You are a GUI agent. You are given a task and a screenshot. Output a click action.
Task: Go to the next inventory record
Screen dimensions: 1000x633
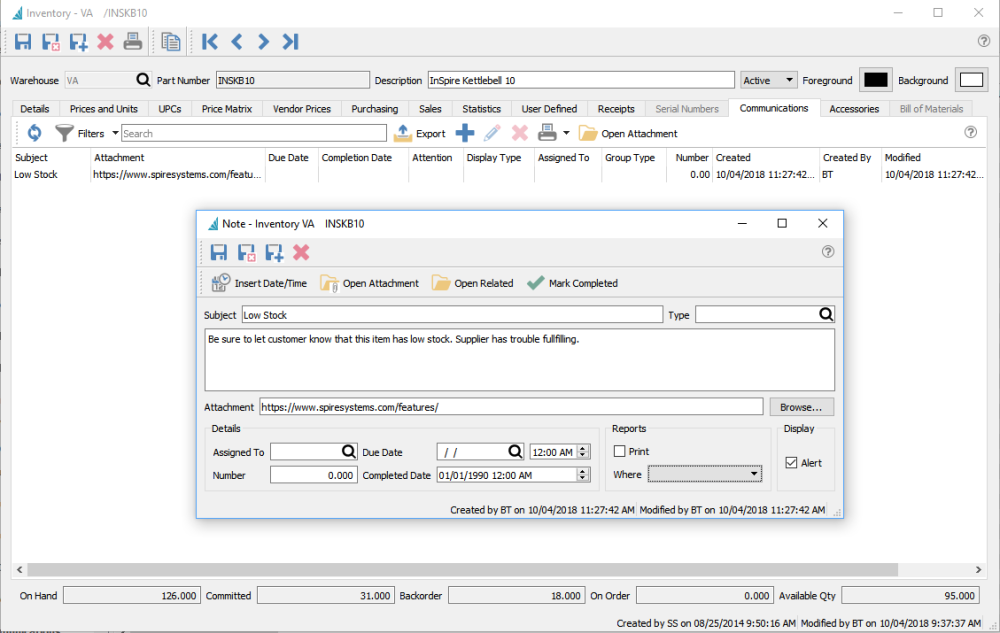coord(263,42)
